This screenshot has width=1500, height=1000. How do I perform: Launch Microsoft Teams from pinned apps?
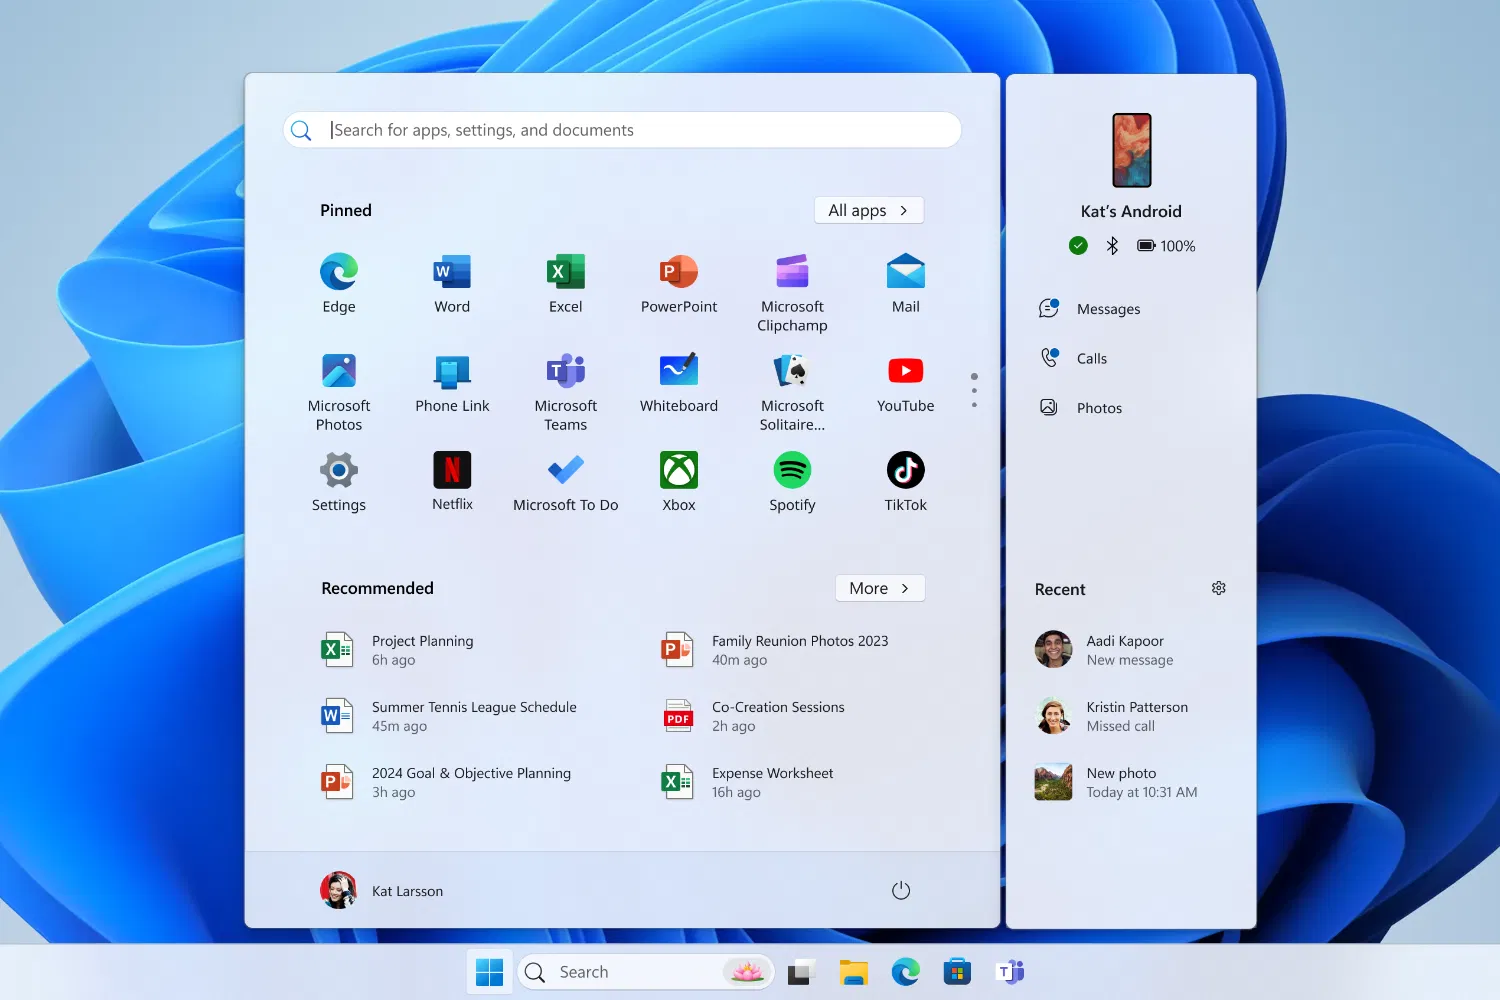tap(565, 392)
